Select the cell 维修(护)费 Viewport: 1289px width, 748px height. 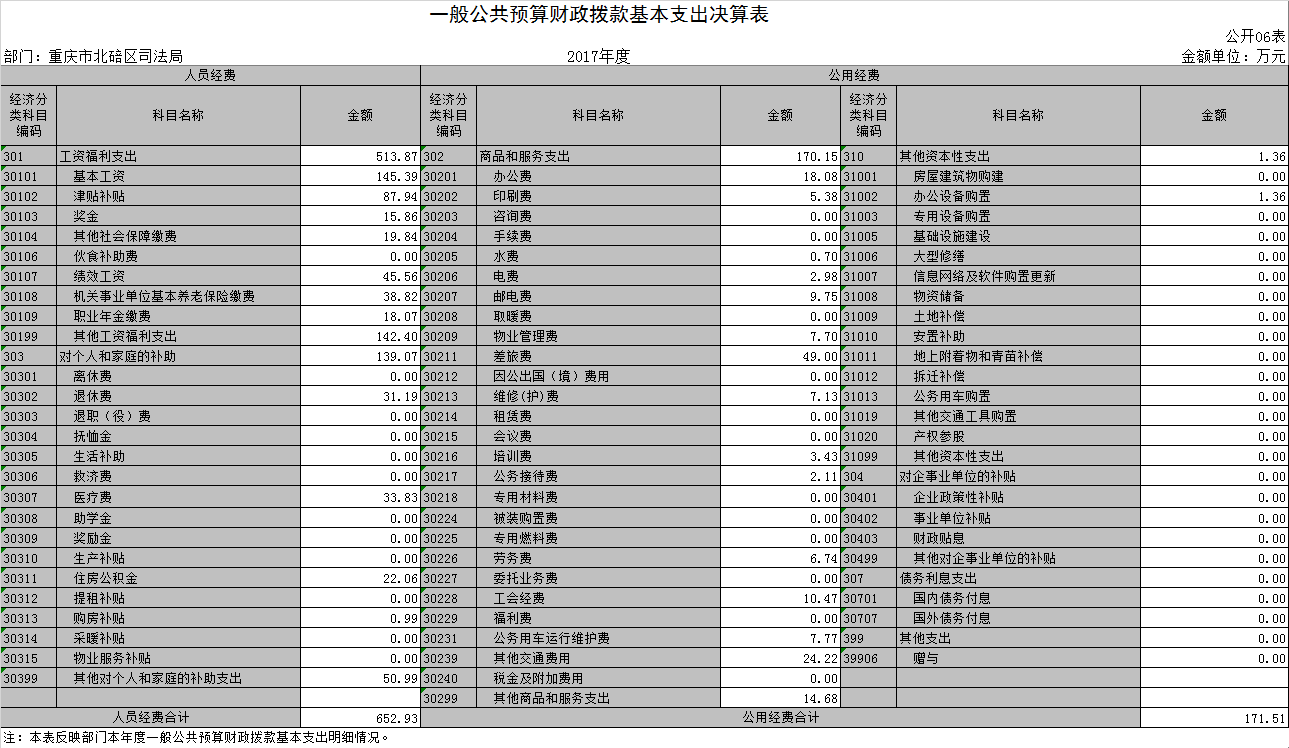point(598,397)
